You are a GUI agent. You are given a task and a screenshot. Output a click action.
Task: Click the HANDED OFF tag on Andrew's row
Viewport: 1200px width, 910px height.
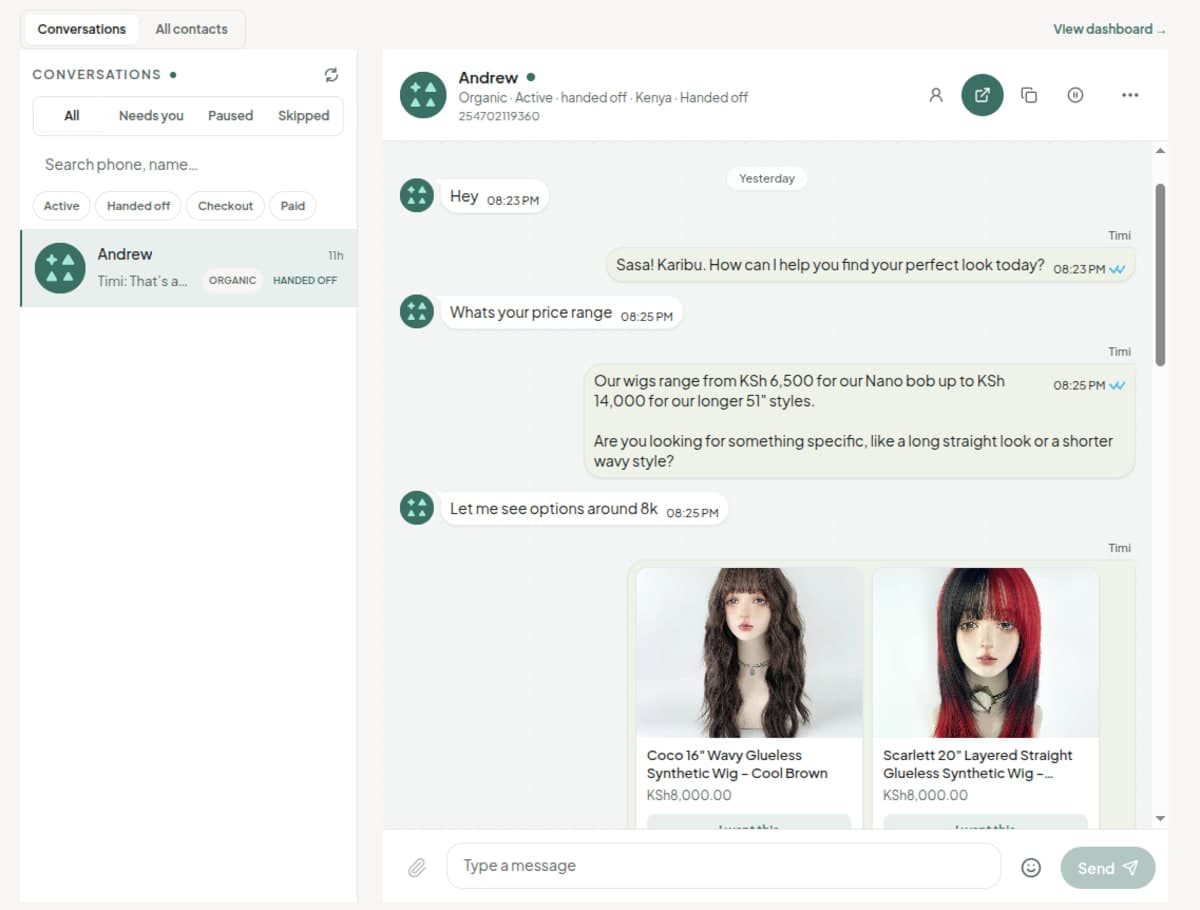pyautogui.click(x=305, y=281)
